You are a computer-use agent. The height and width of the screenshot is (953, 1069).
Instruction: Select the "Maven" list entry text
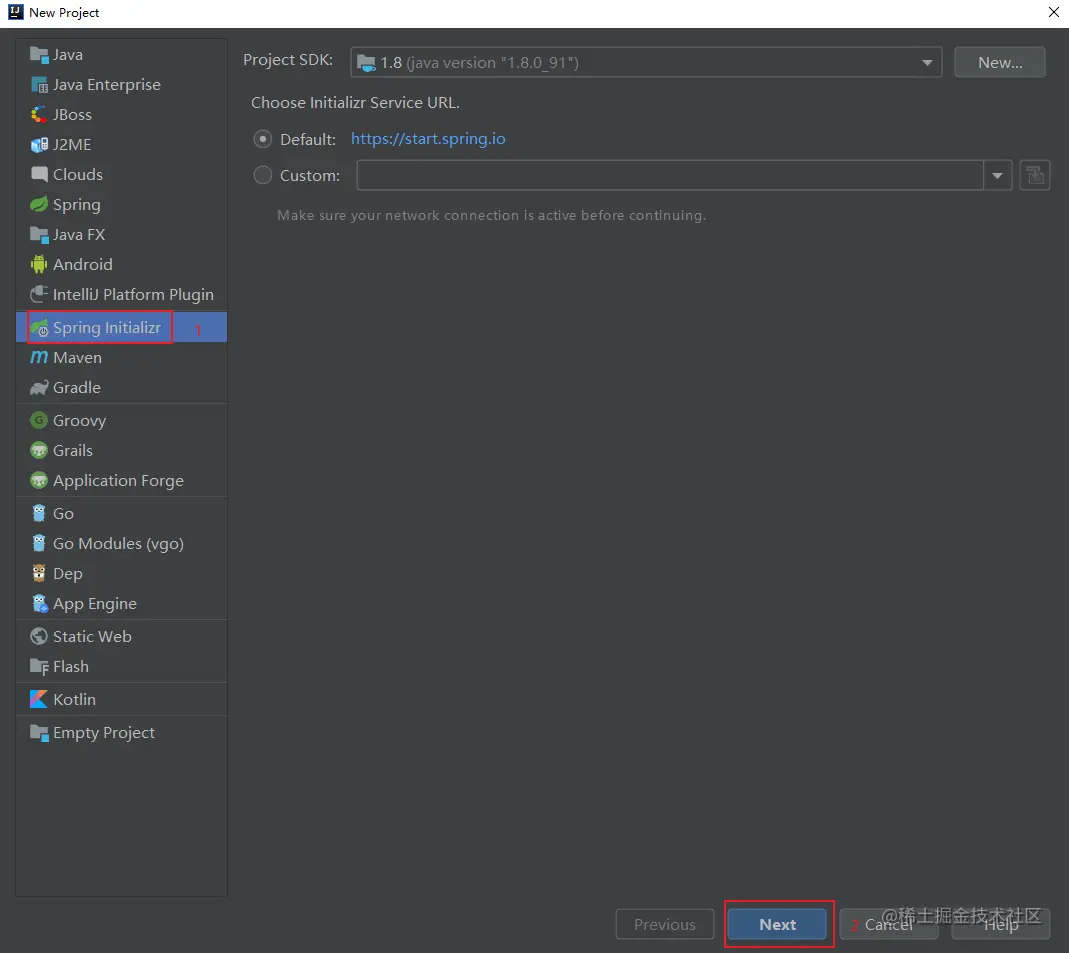click(77, 358)
